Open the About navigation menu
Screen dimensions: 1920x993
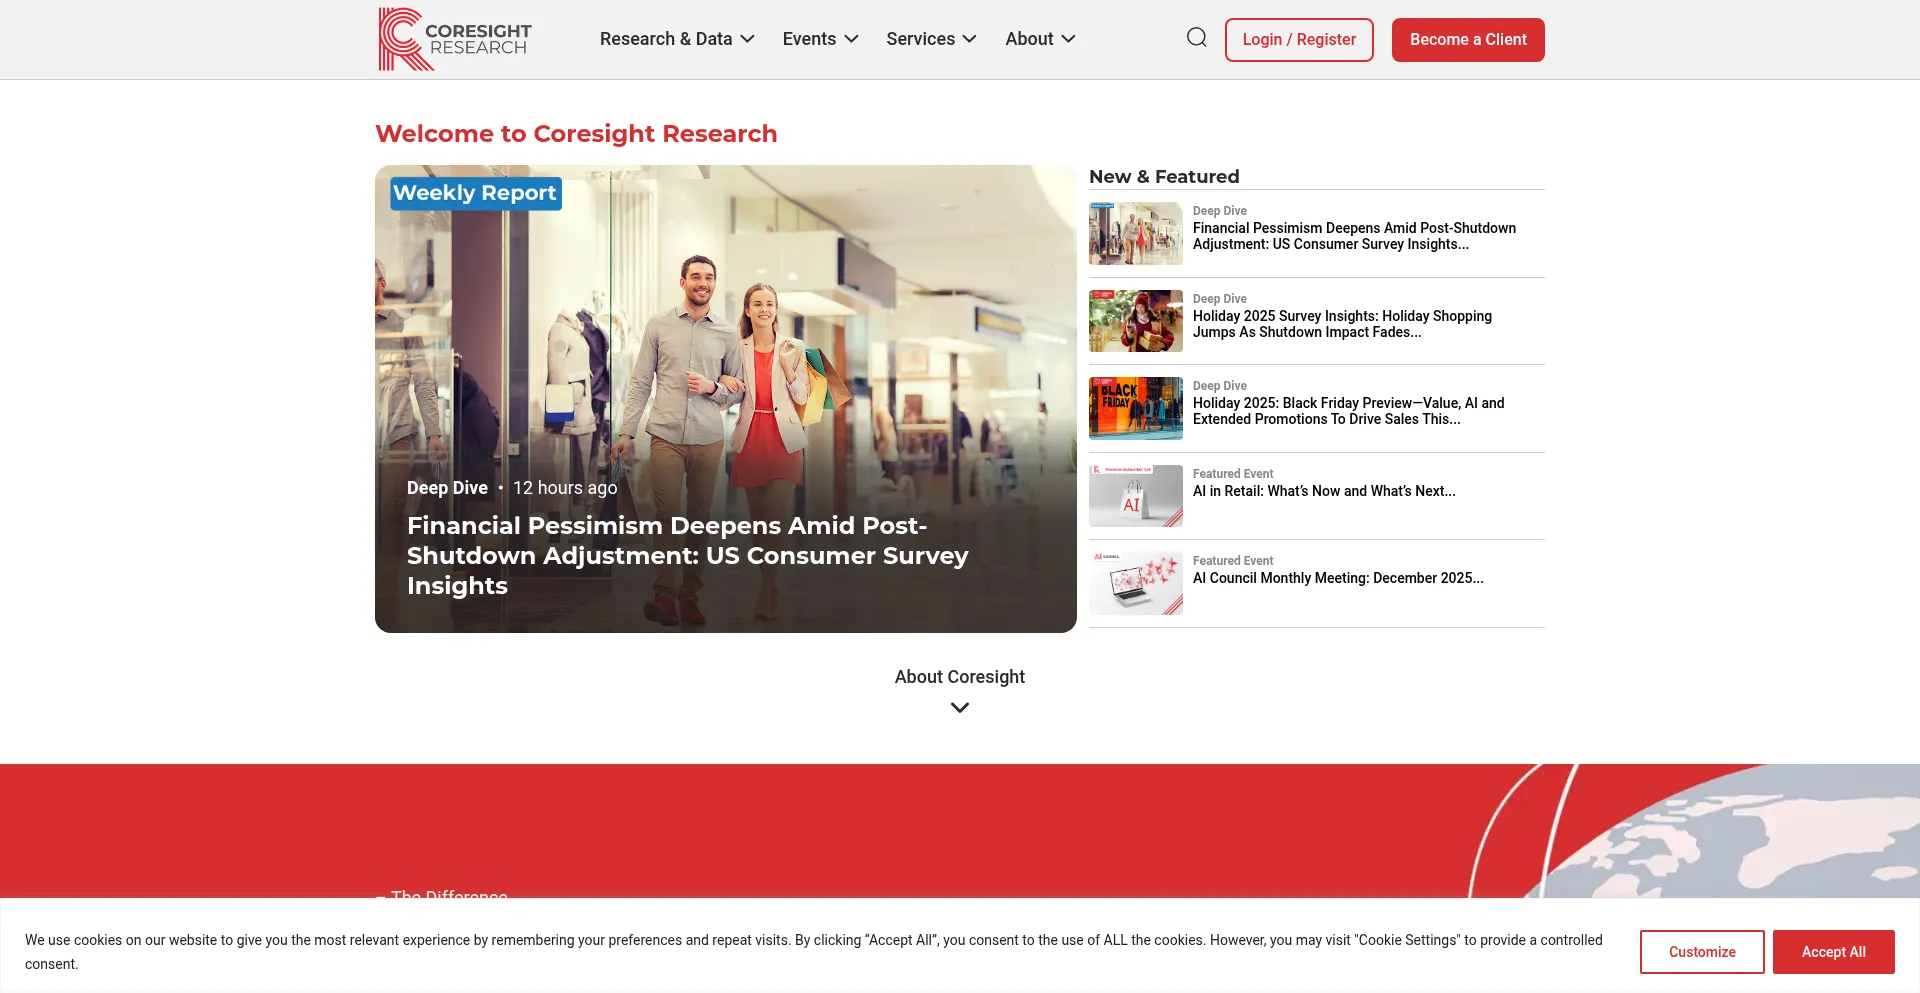tap(1039, 39)
